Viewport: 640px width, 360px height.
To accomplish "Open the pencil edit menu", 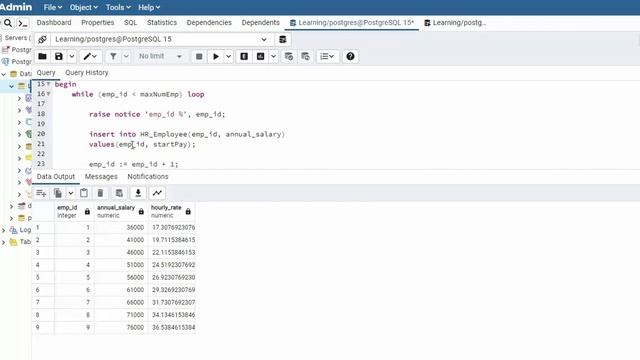I will (x=90, y=56).
